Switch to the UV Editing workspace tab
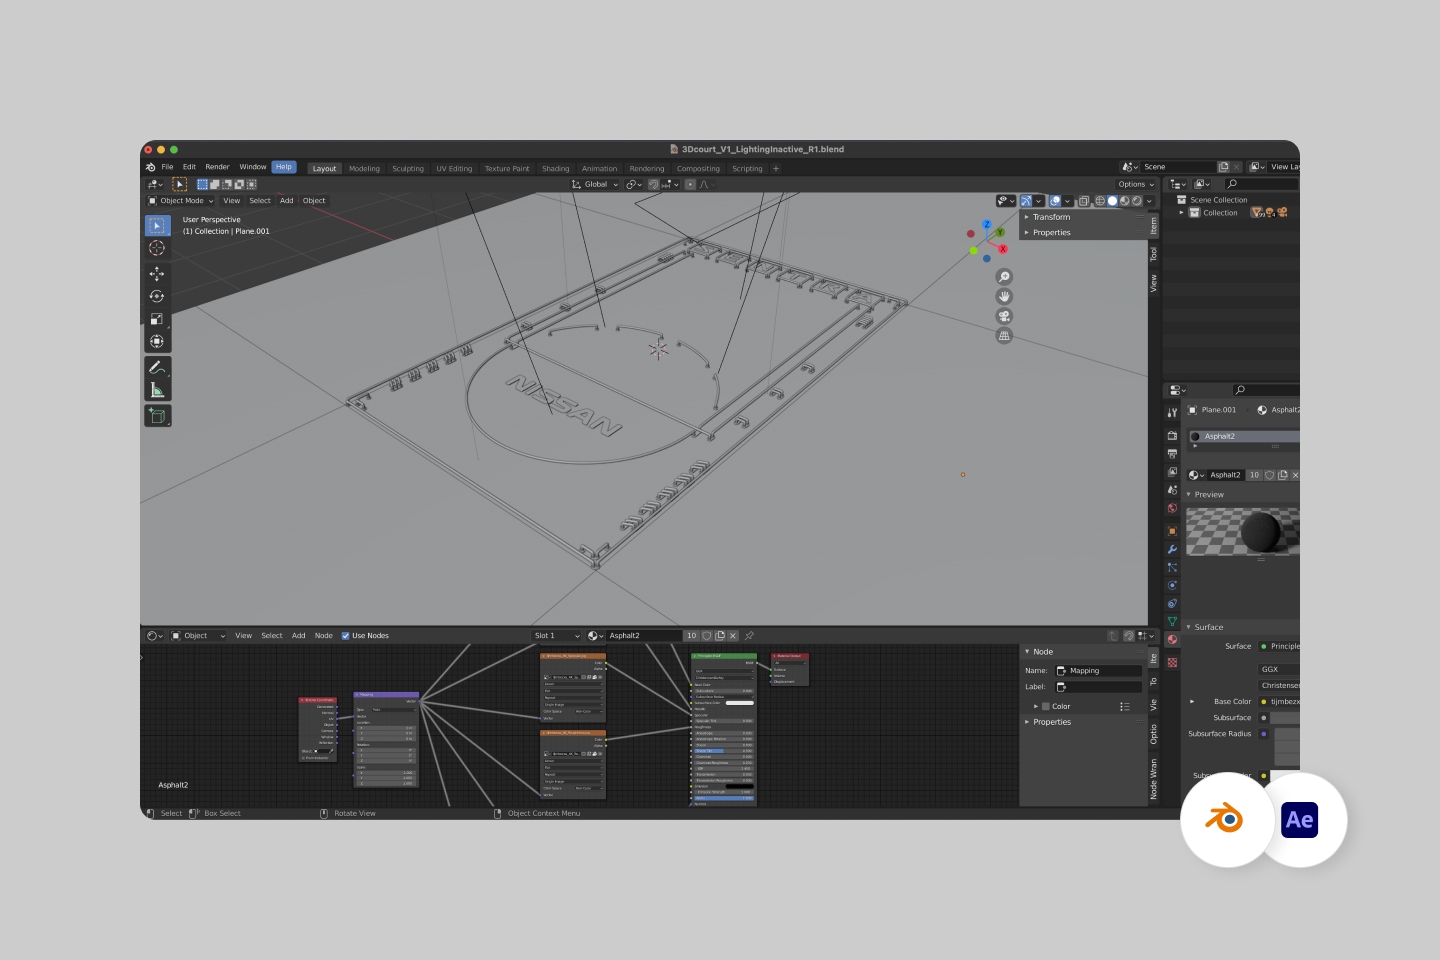Screen dimensions: 1440x960 (454, 169)
